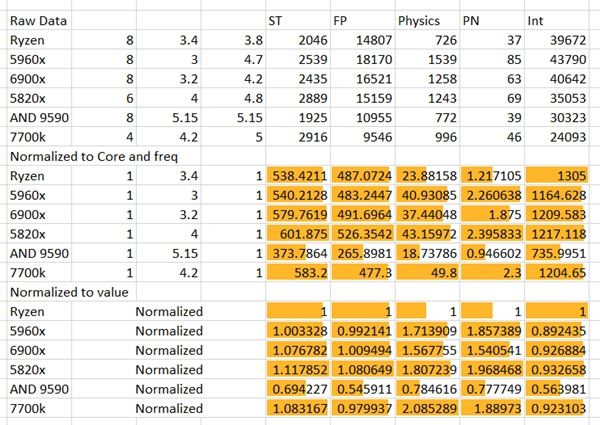This screenshot has width=600, height=425.
Task: Select the cell containing 540.2128
Action: tap(298, 195)
